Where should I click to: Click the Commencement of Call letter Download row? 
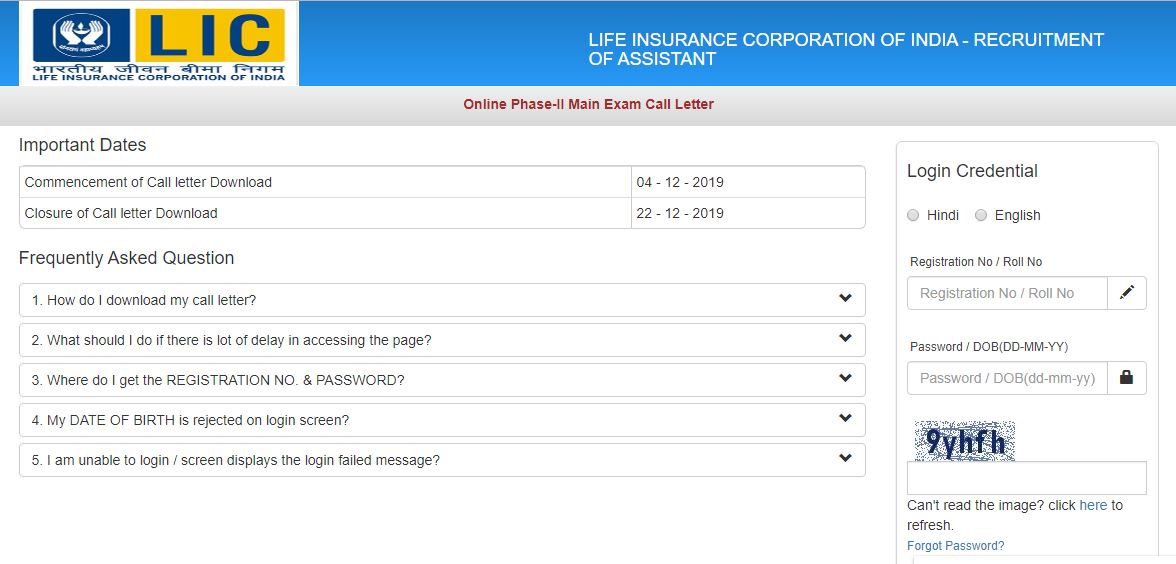tap(325, 182)
